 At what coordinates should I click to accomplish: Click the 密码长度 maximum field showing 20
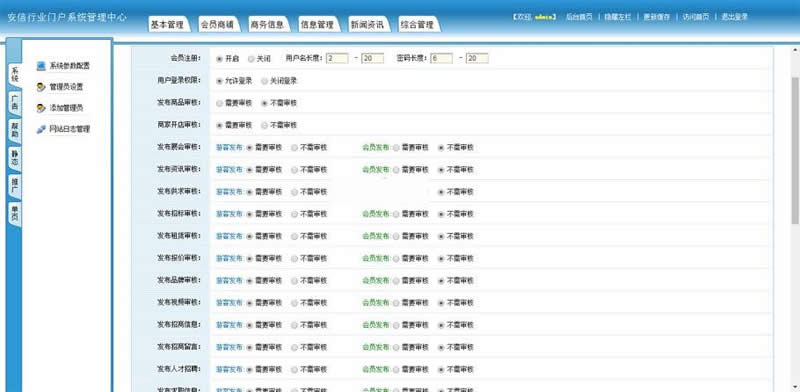[477, 59]
